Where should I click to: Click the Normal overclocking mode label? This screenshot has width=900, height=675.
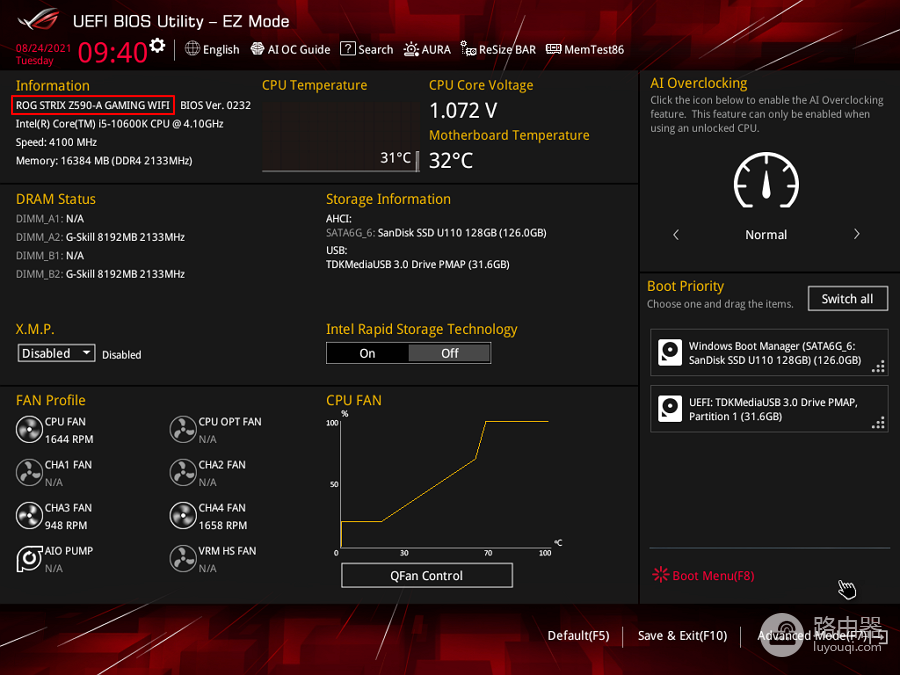point(766,234)
